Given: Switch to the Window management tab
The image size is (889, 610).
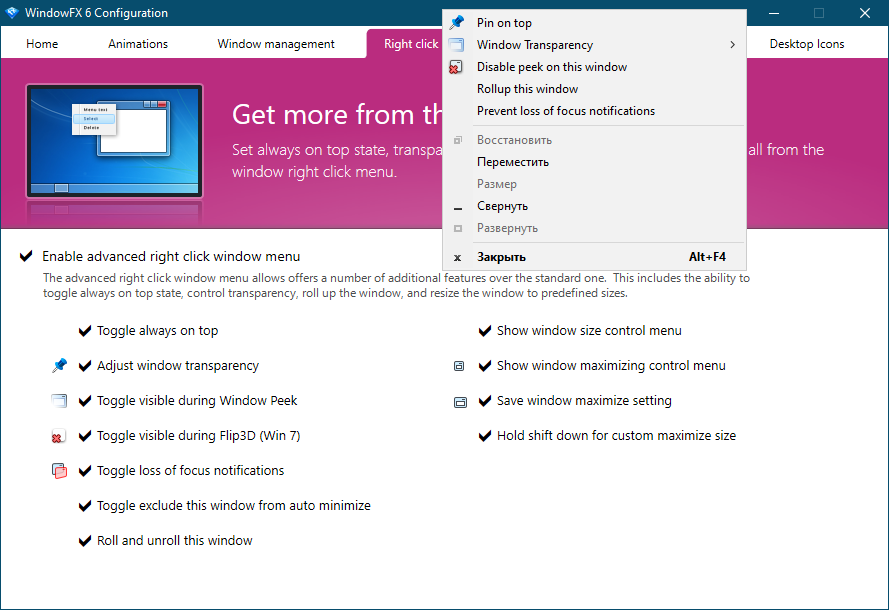Looking at the screenshot, I should click(276, 44).
